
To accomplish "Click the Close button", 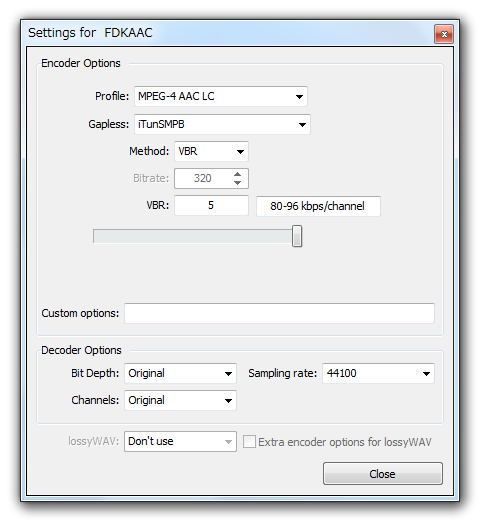I will pos(383,474).
